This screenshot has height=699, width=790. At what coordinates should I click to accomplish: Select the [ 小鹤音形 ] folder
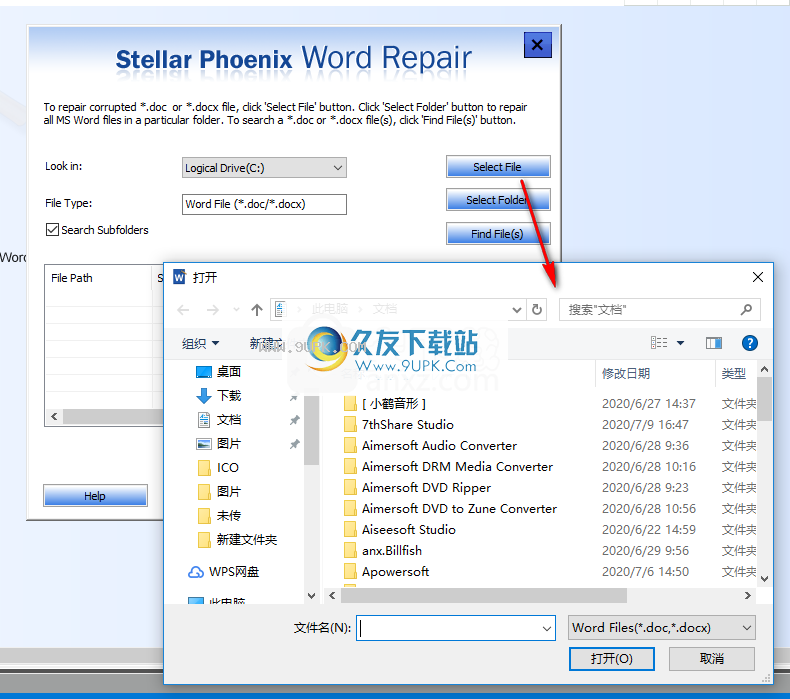point(394,404)
